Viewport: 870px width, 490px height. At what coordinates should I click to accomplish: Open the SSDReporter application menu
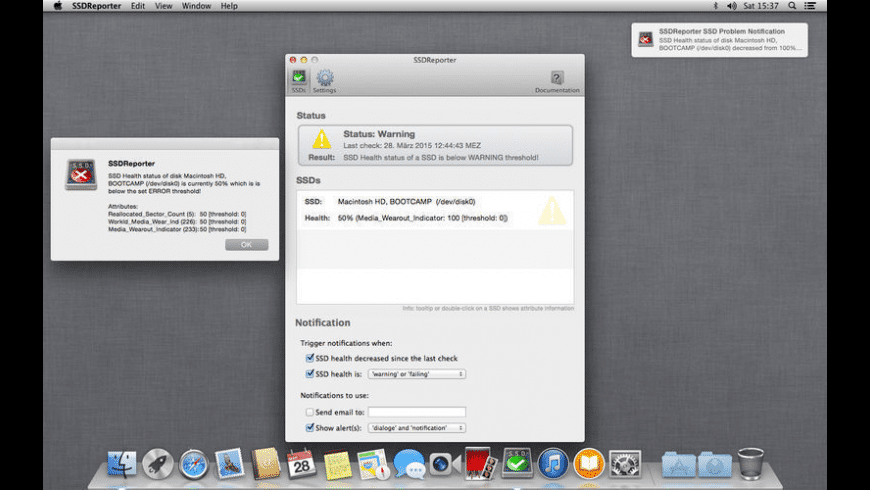(x=97, y=6)
